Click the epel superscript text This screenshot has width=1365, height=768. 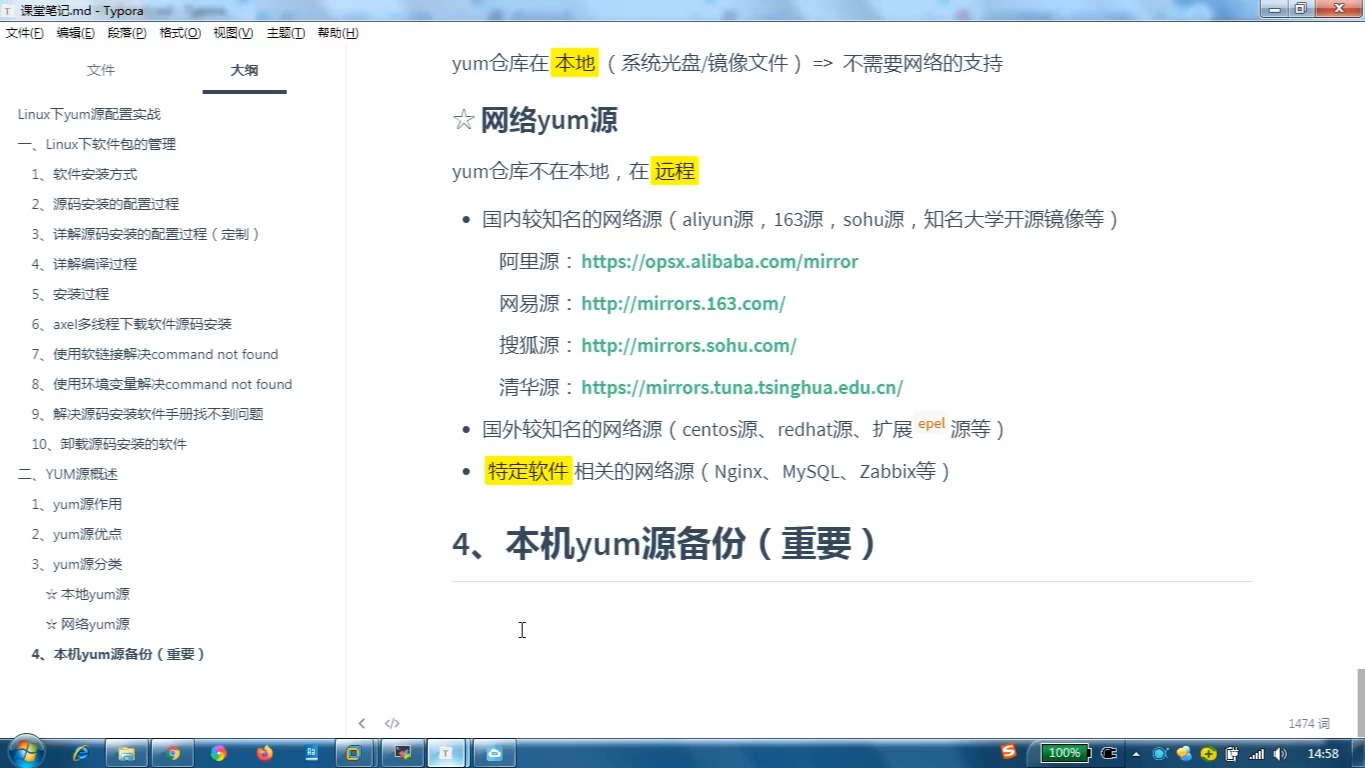click(932, 423)
